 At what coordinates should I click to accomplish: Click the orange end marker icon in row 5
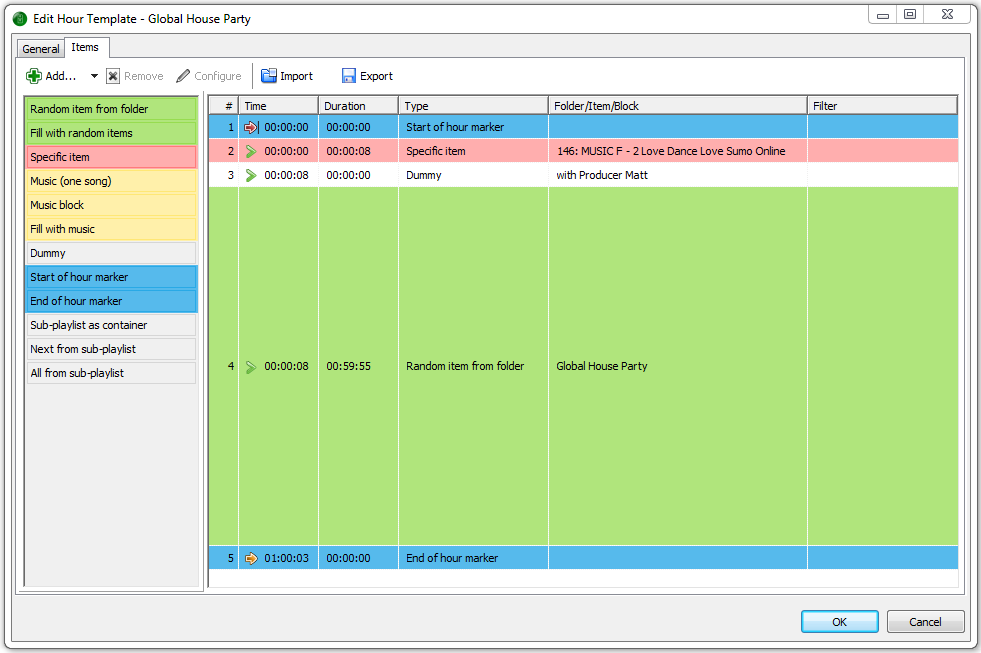(251, 558)
